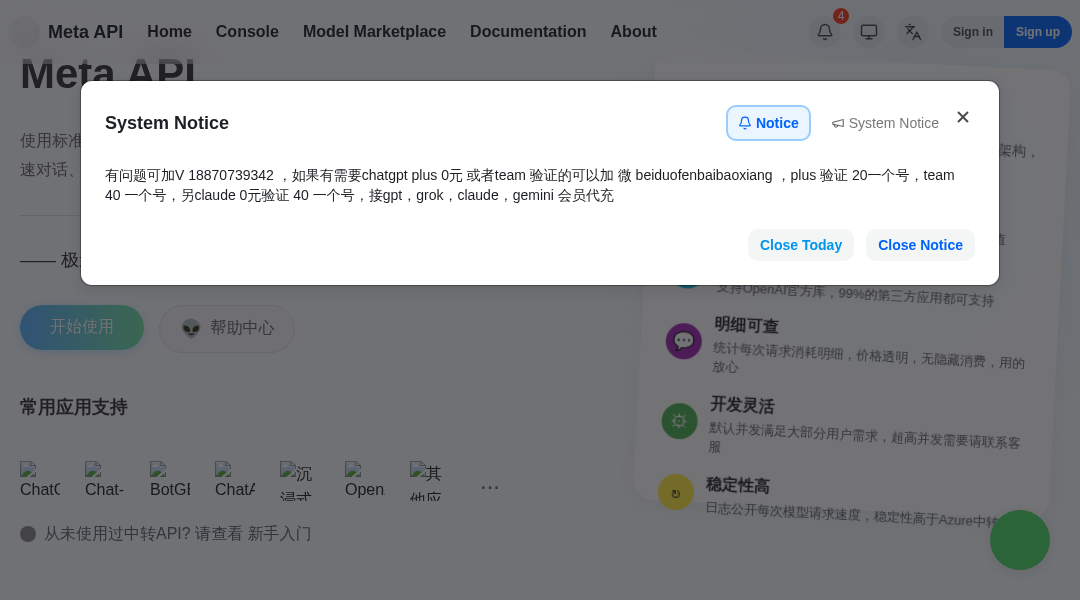Open the 其他应用 app entry
The height and width of the screenshot is (600, 1080).
(426, 480)
